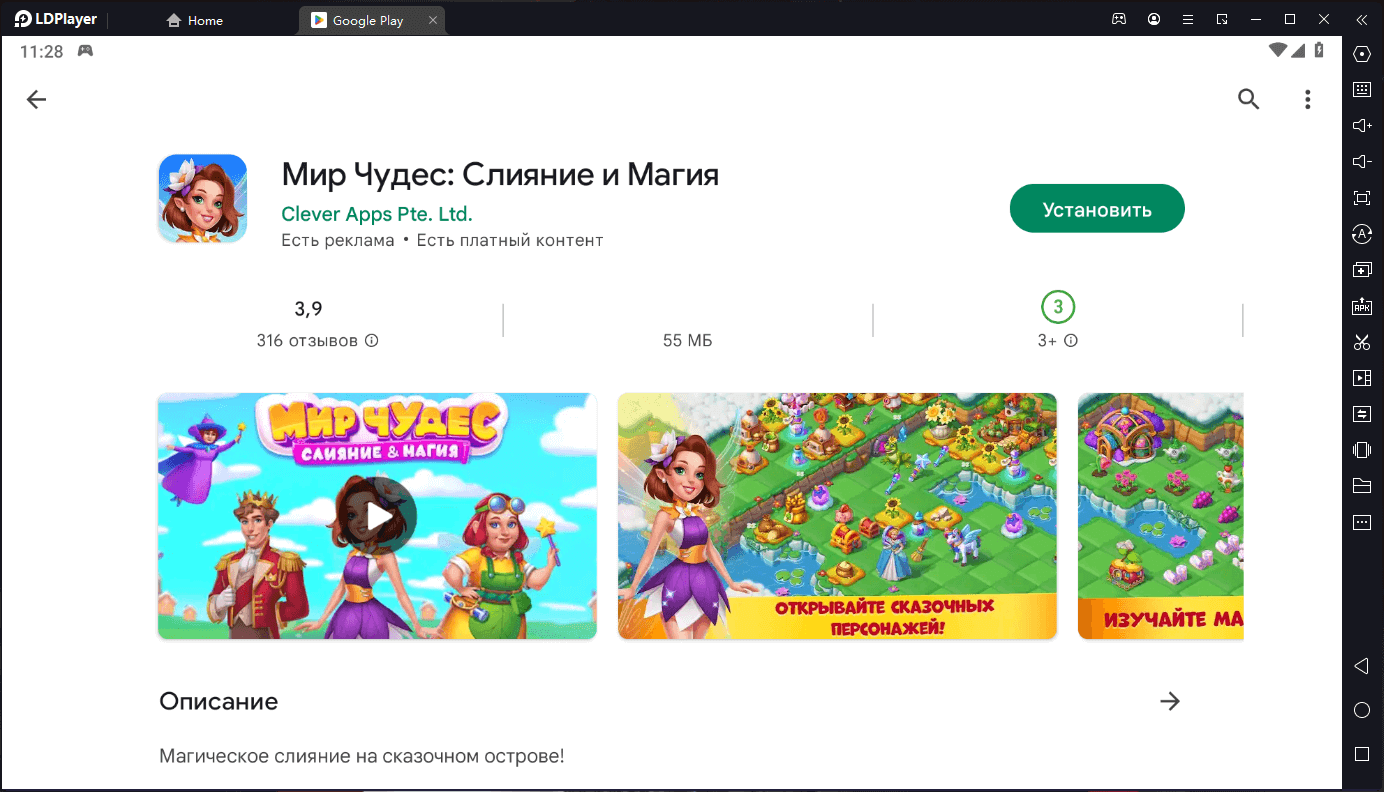1384x792 pixels.
Task: Open the LDPlayer hamburger menu
Action: (x=1188, y=20)
